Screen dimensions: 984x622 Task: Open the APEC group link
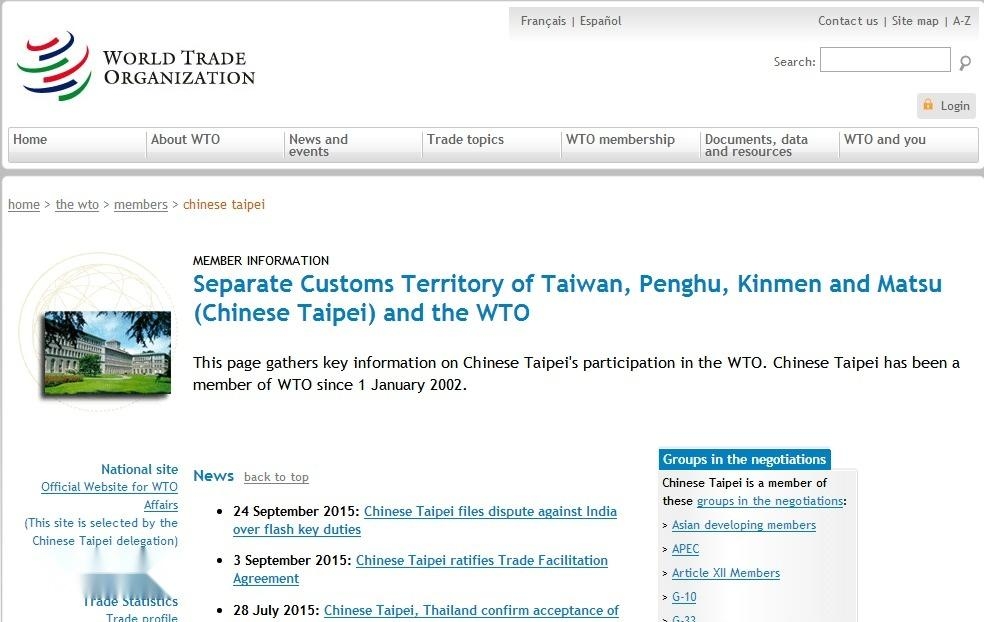(685, 549)
